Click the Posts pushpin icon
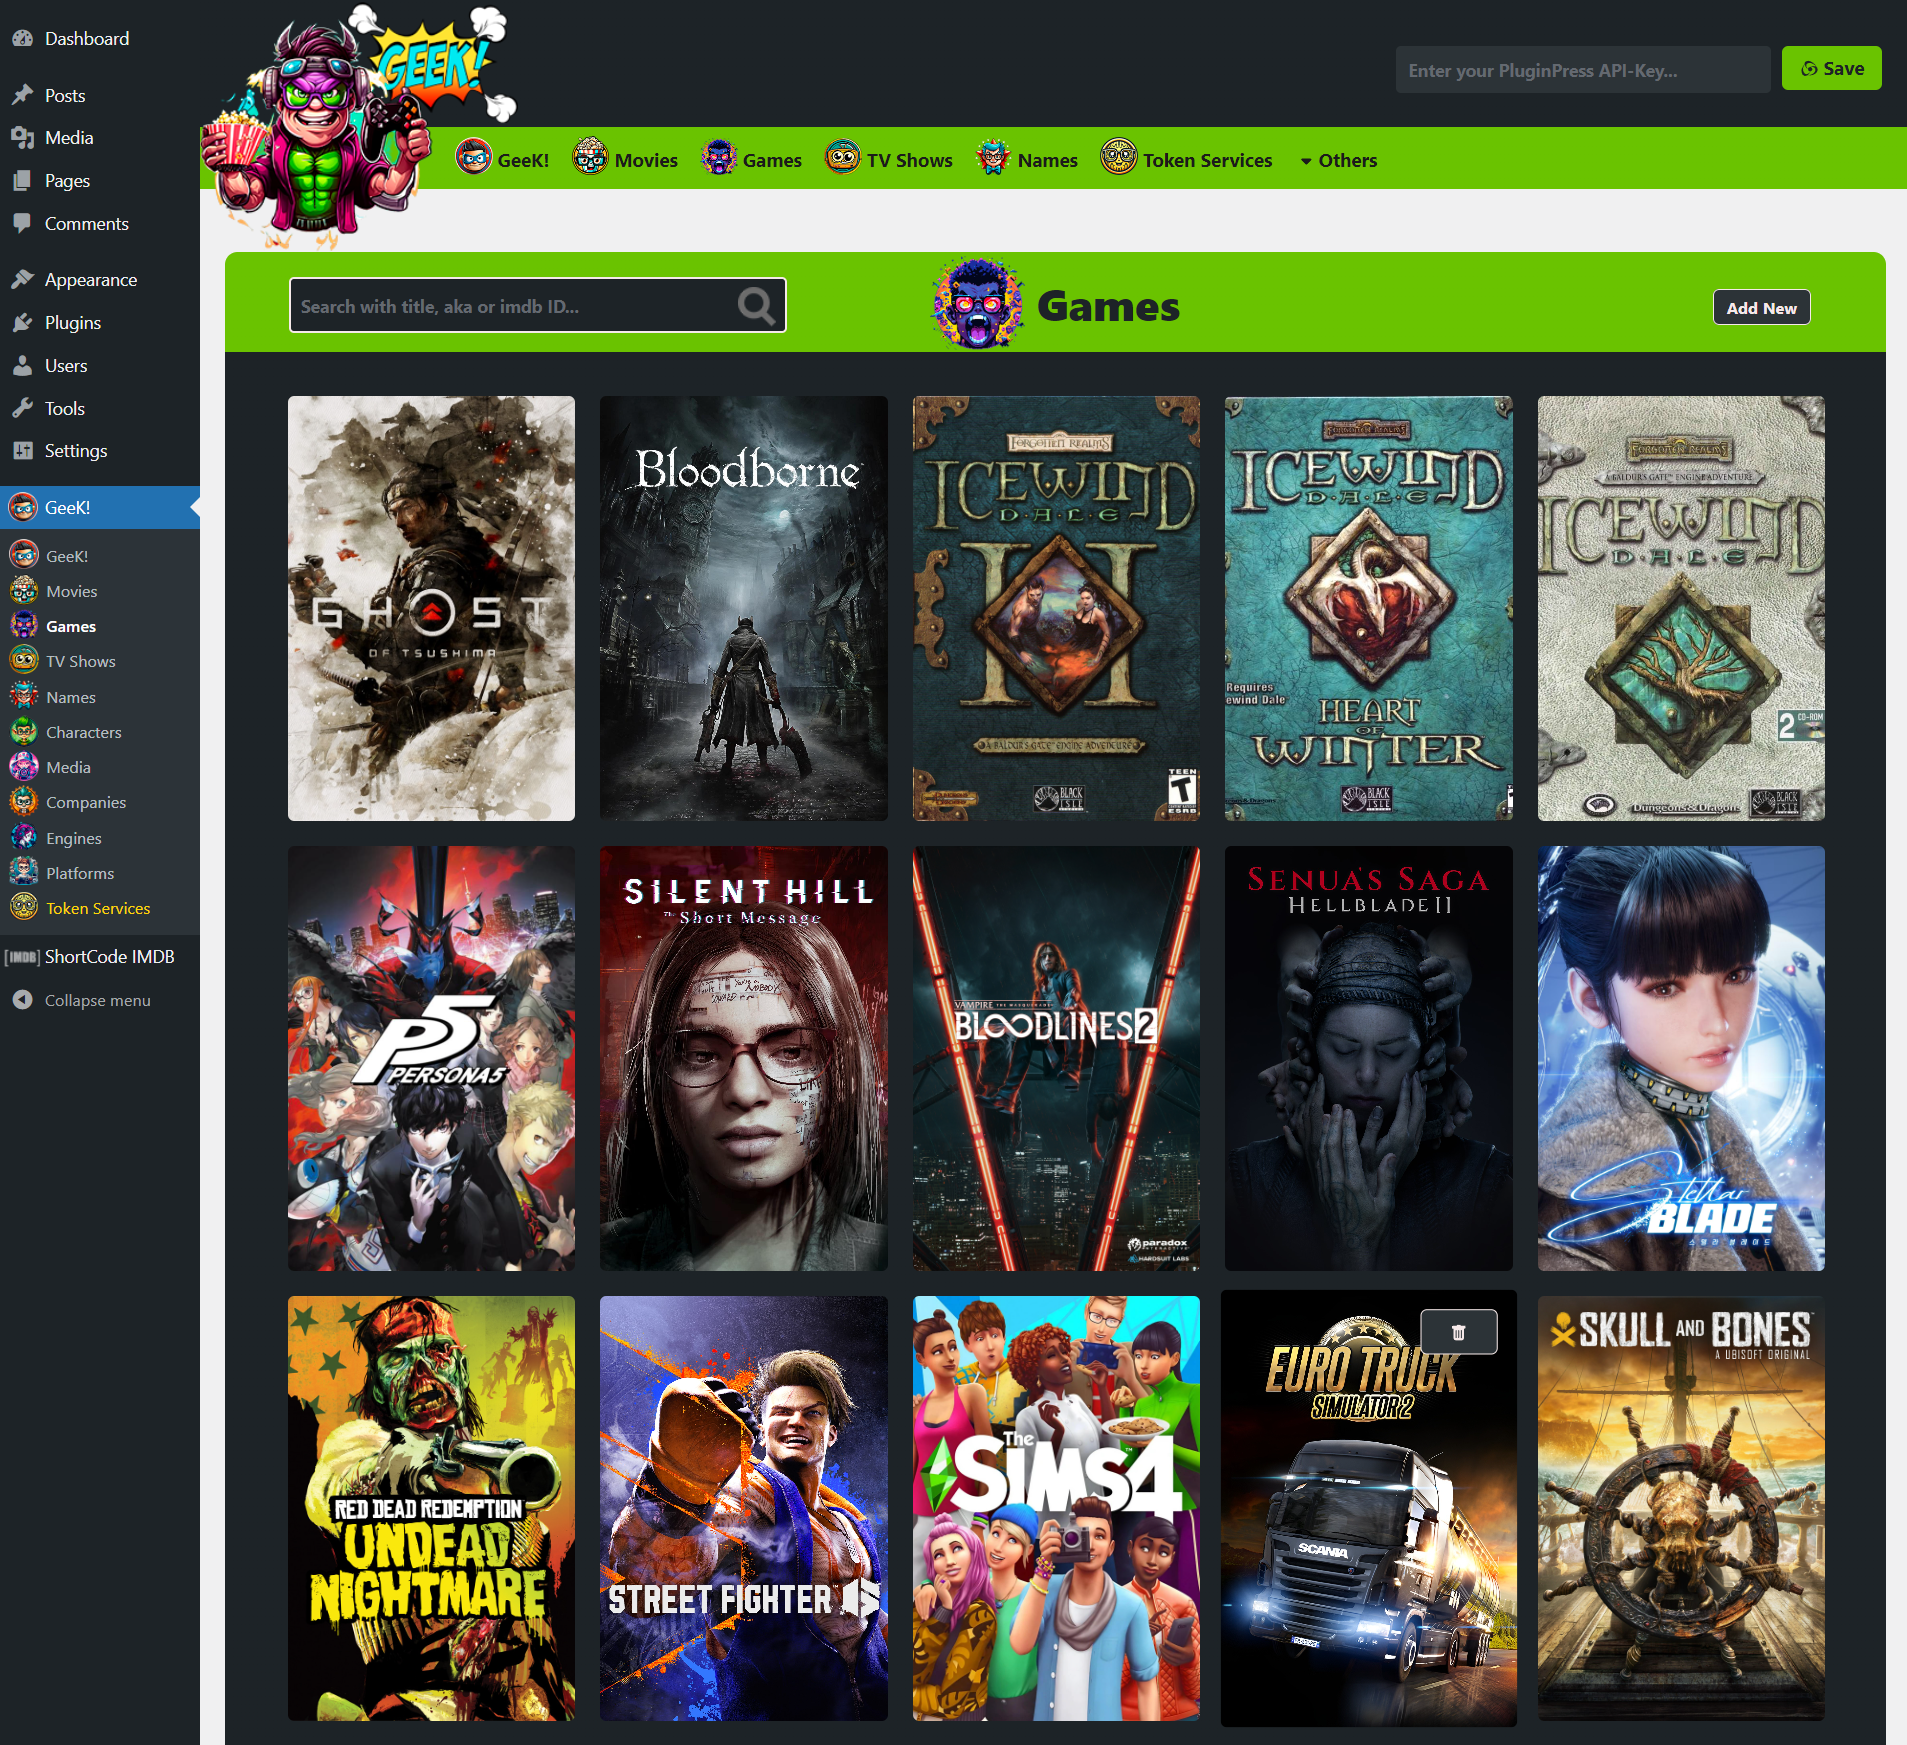 [23, 96]
